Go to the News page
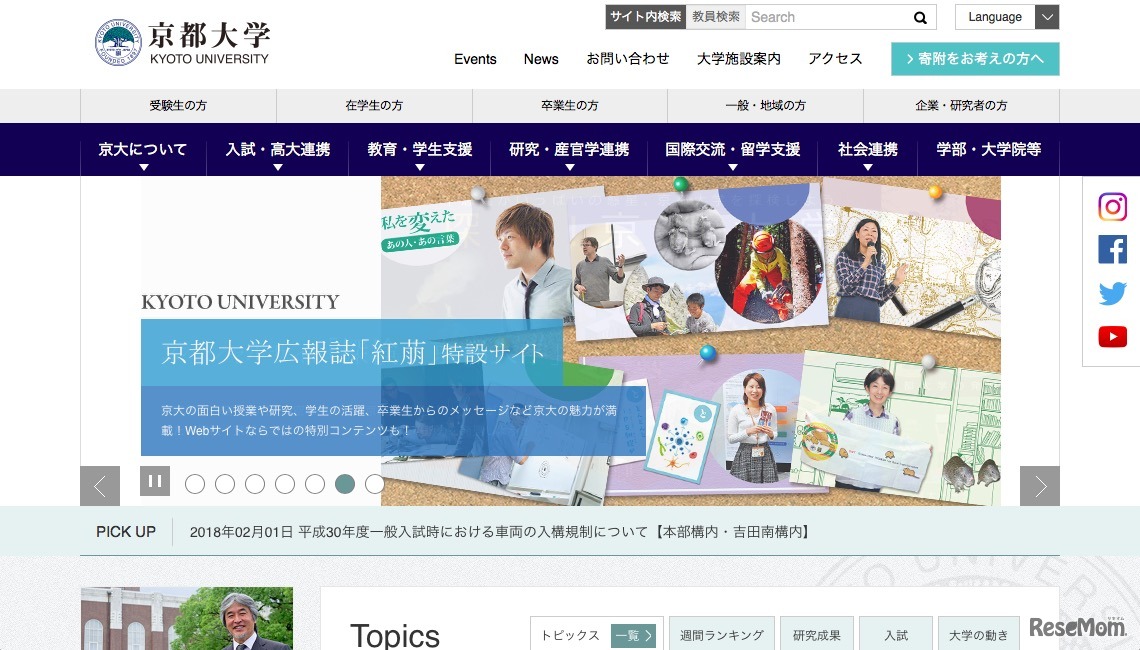This screenshot has height=650, width=1140. click(541, 59)
